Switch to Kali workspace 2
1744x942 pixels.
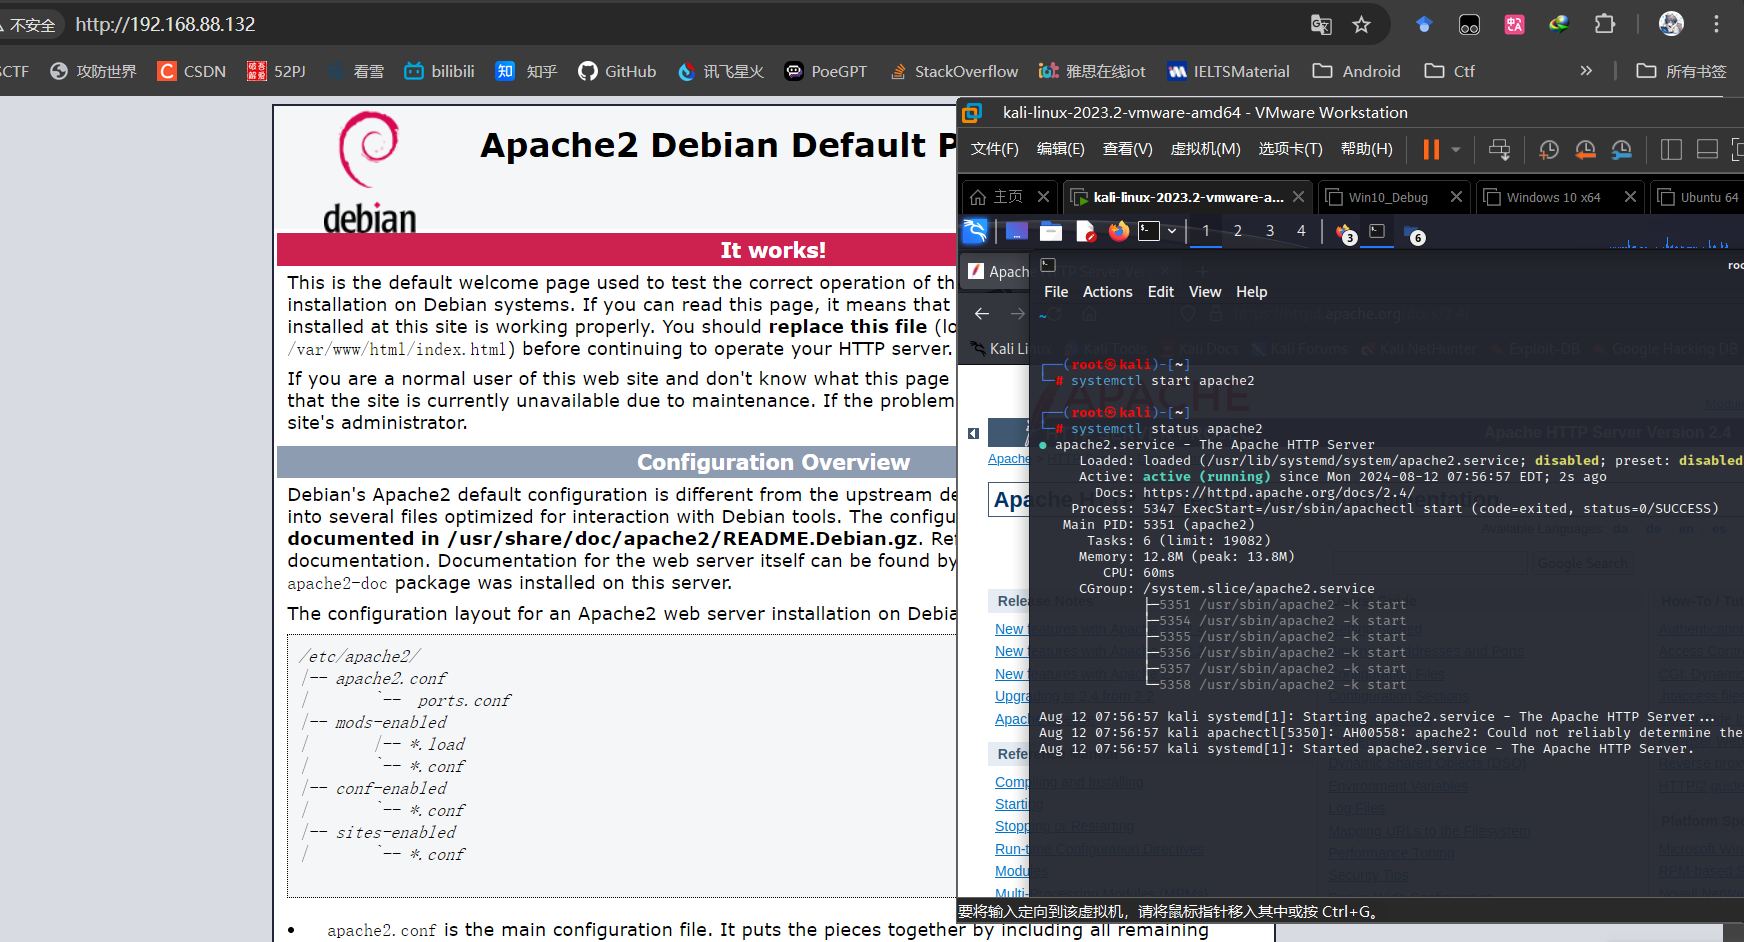(1237, 231)
